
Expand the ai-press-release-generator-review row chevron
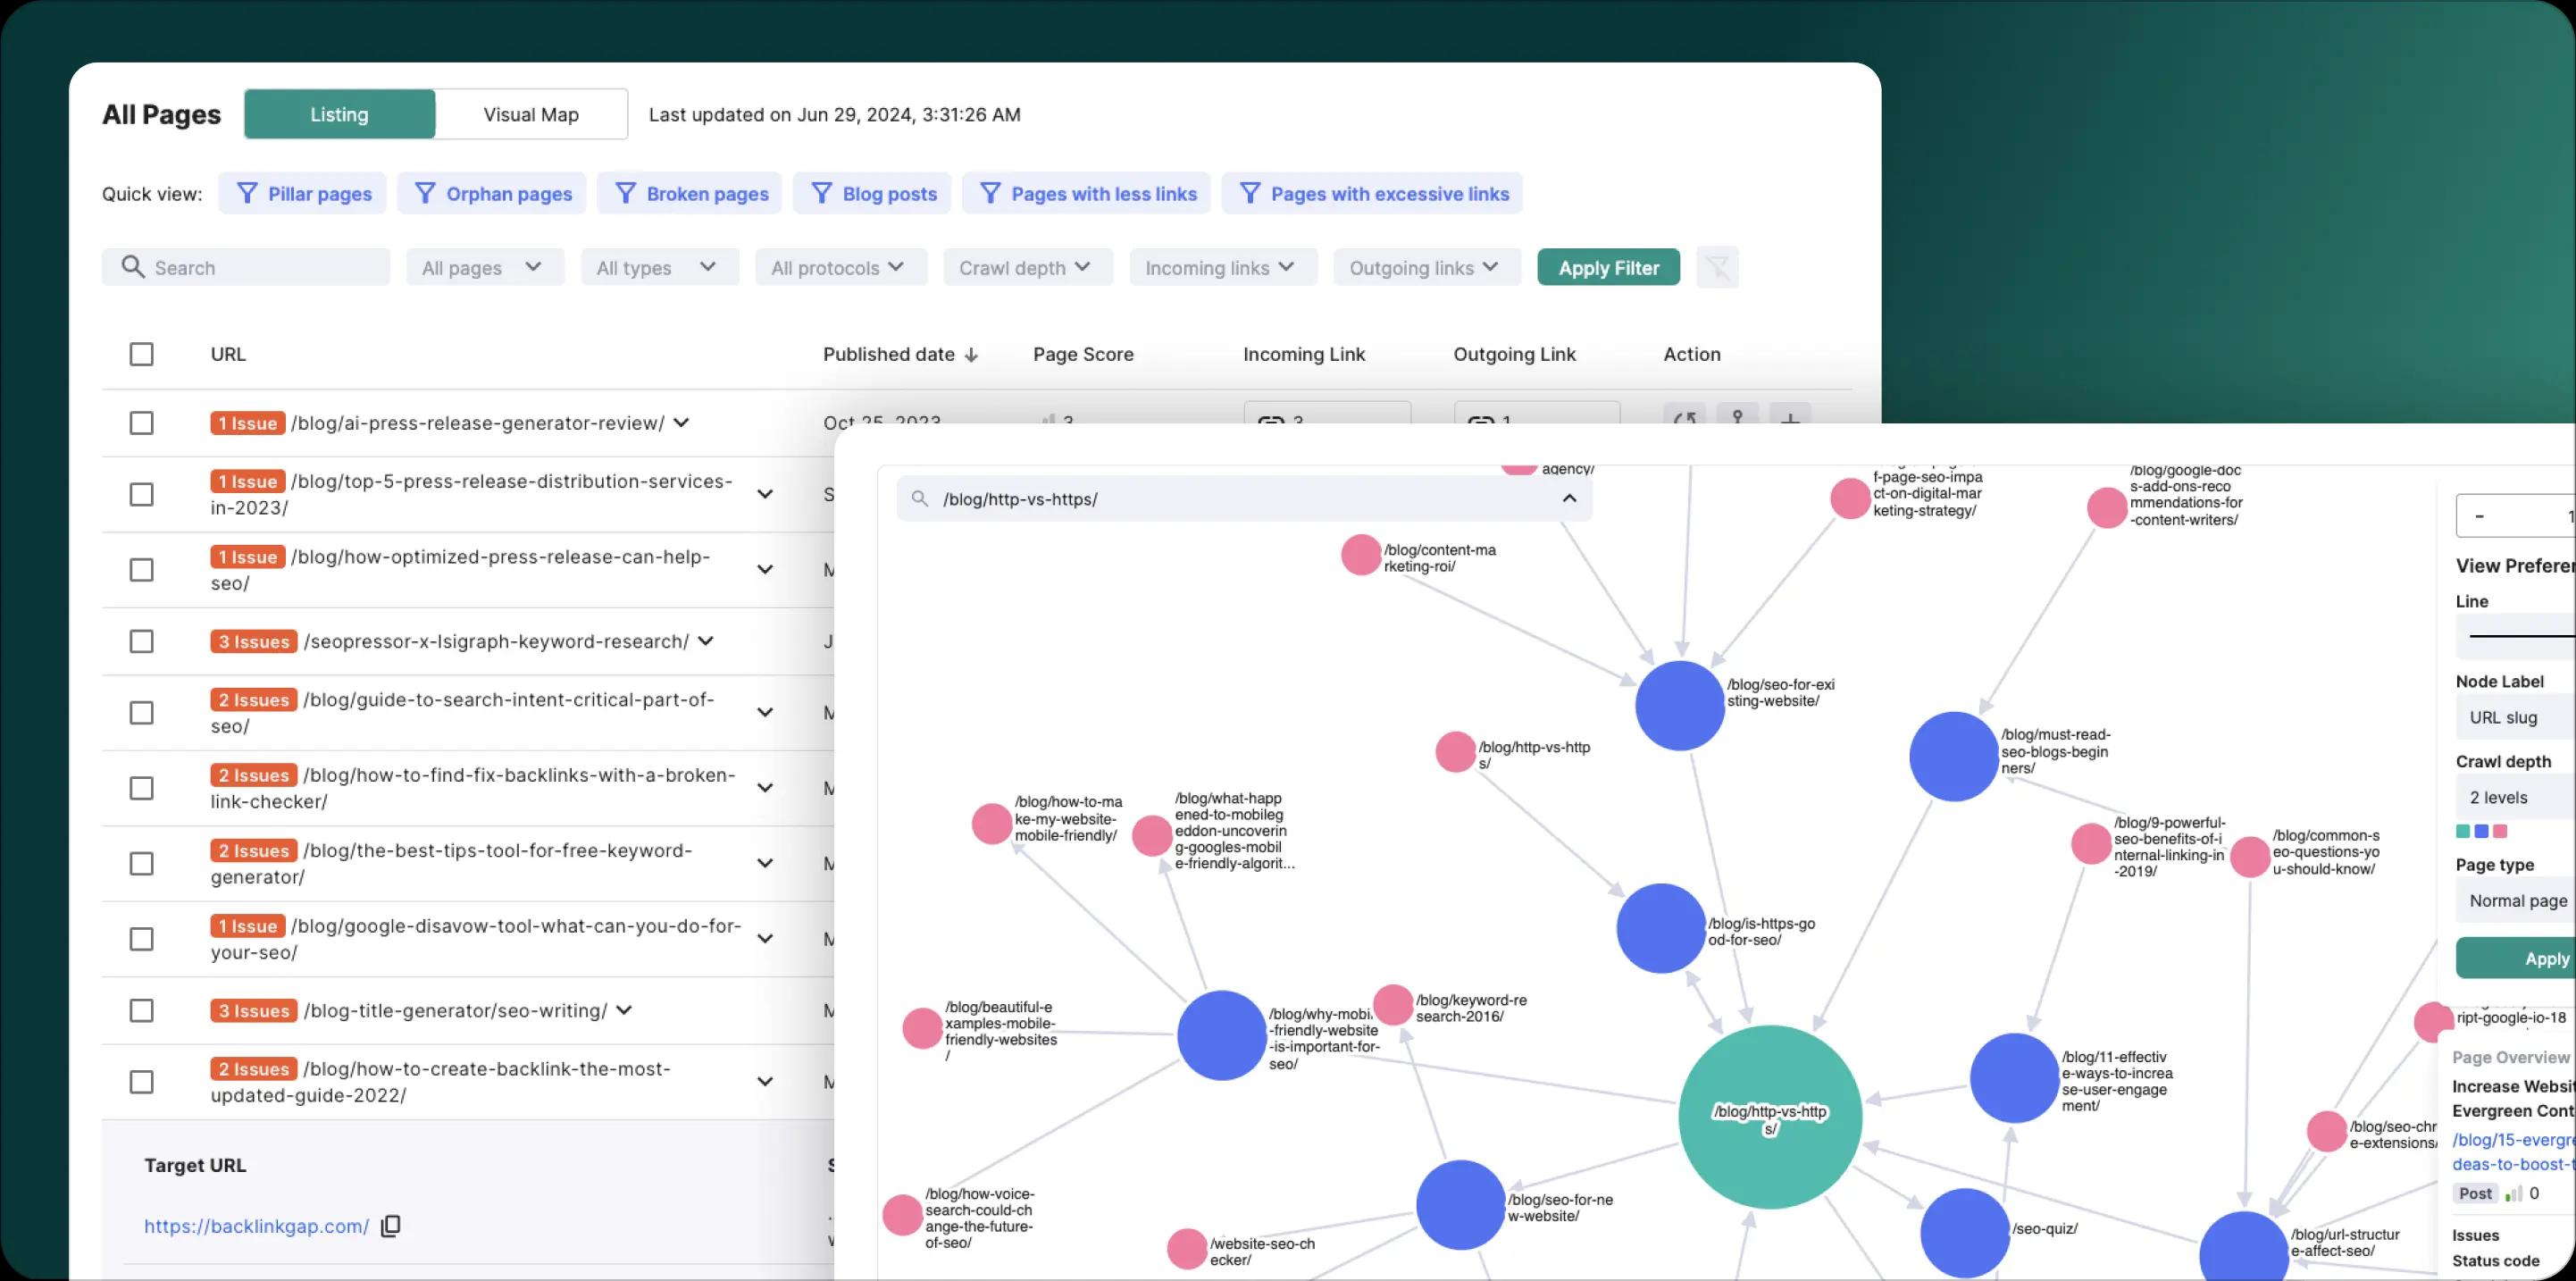[x=681, y=423]
